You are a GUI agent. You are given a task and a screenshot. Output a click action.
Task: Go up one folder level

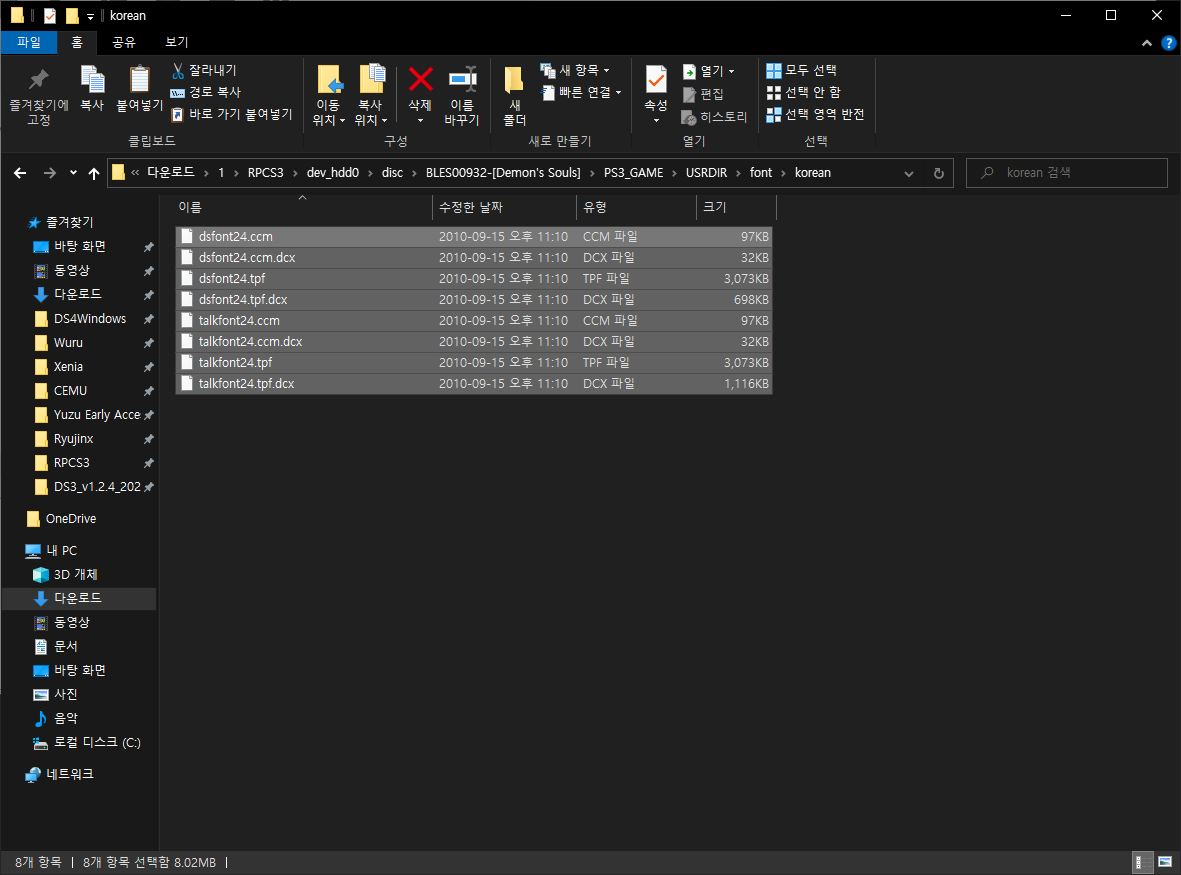93,173
